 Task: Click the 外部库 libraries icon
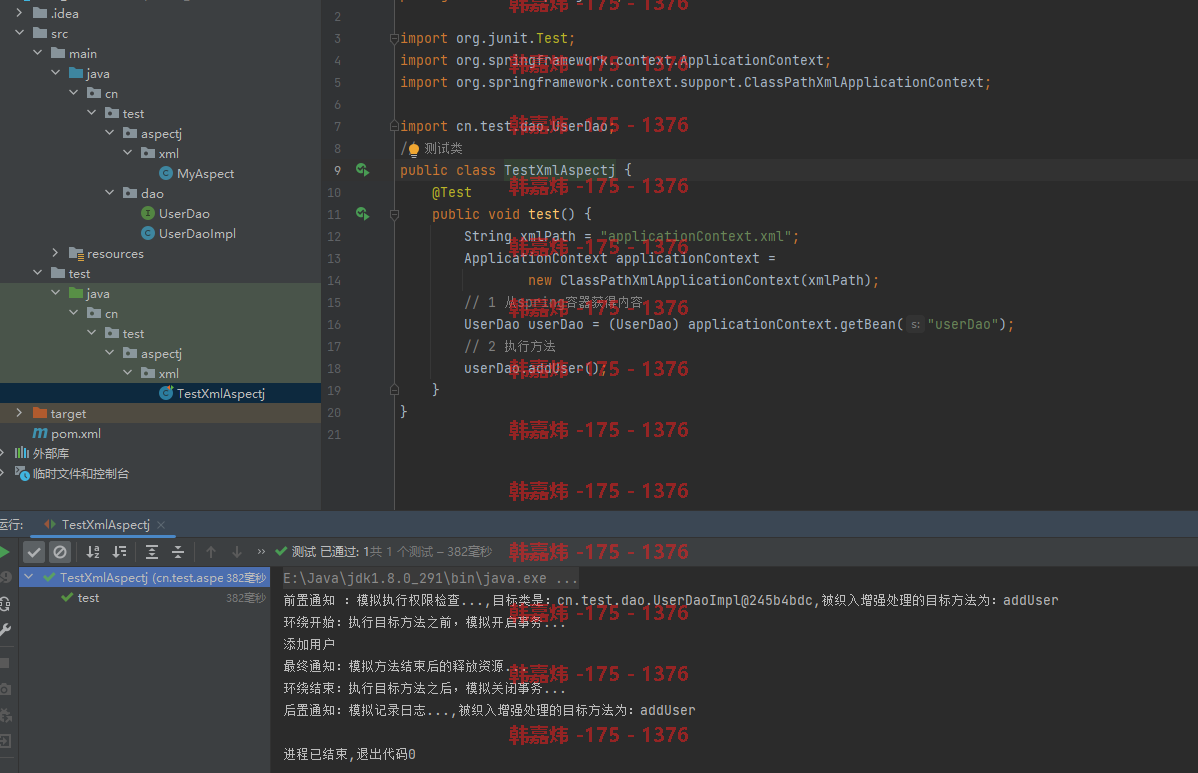22,453
